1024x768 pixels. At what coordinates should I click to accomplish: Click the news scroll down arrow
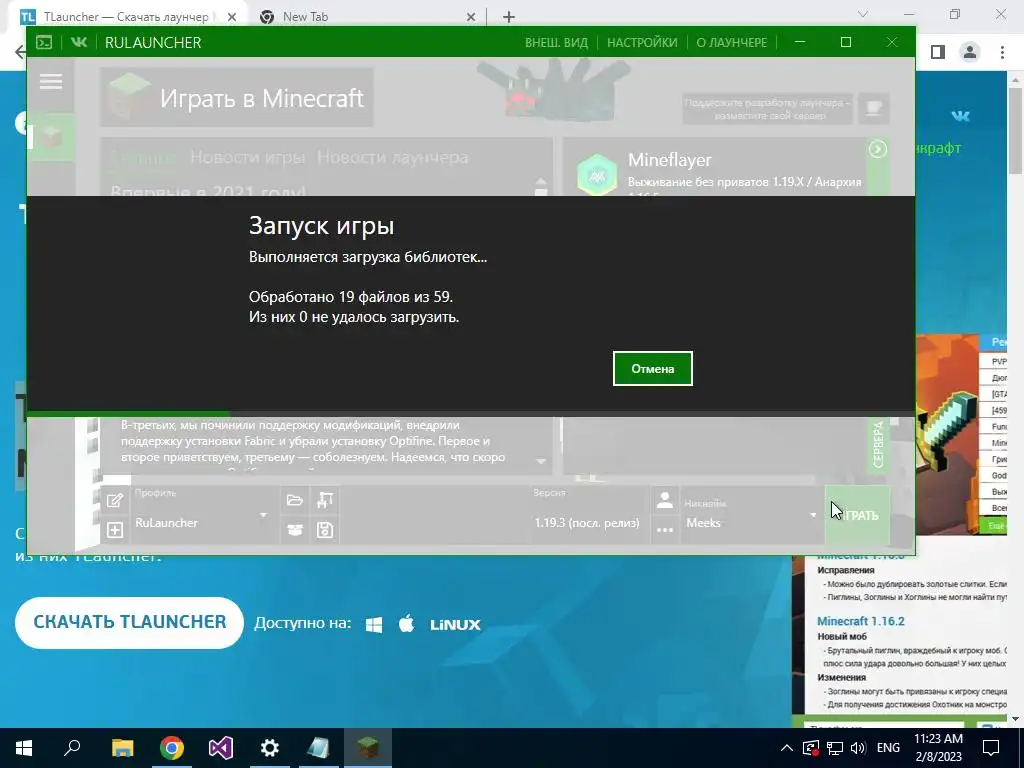pos(541,462)
